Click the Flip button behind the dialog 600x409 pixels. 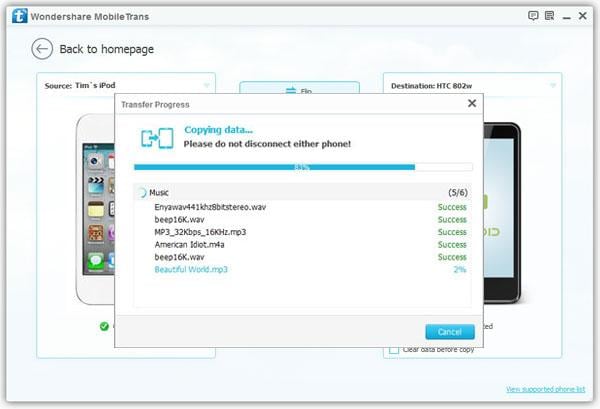click(299, 88)
